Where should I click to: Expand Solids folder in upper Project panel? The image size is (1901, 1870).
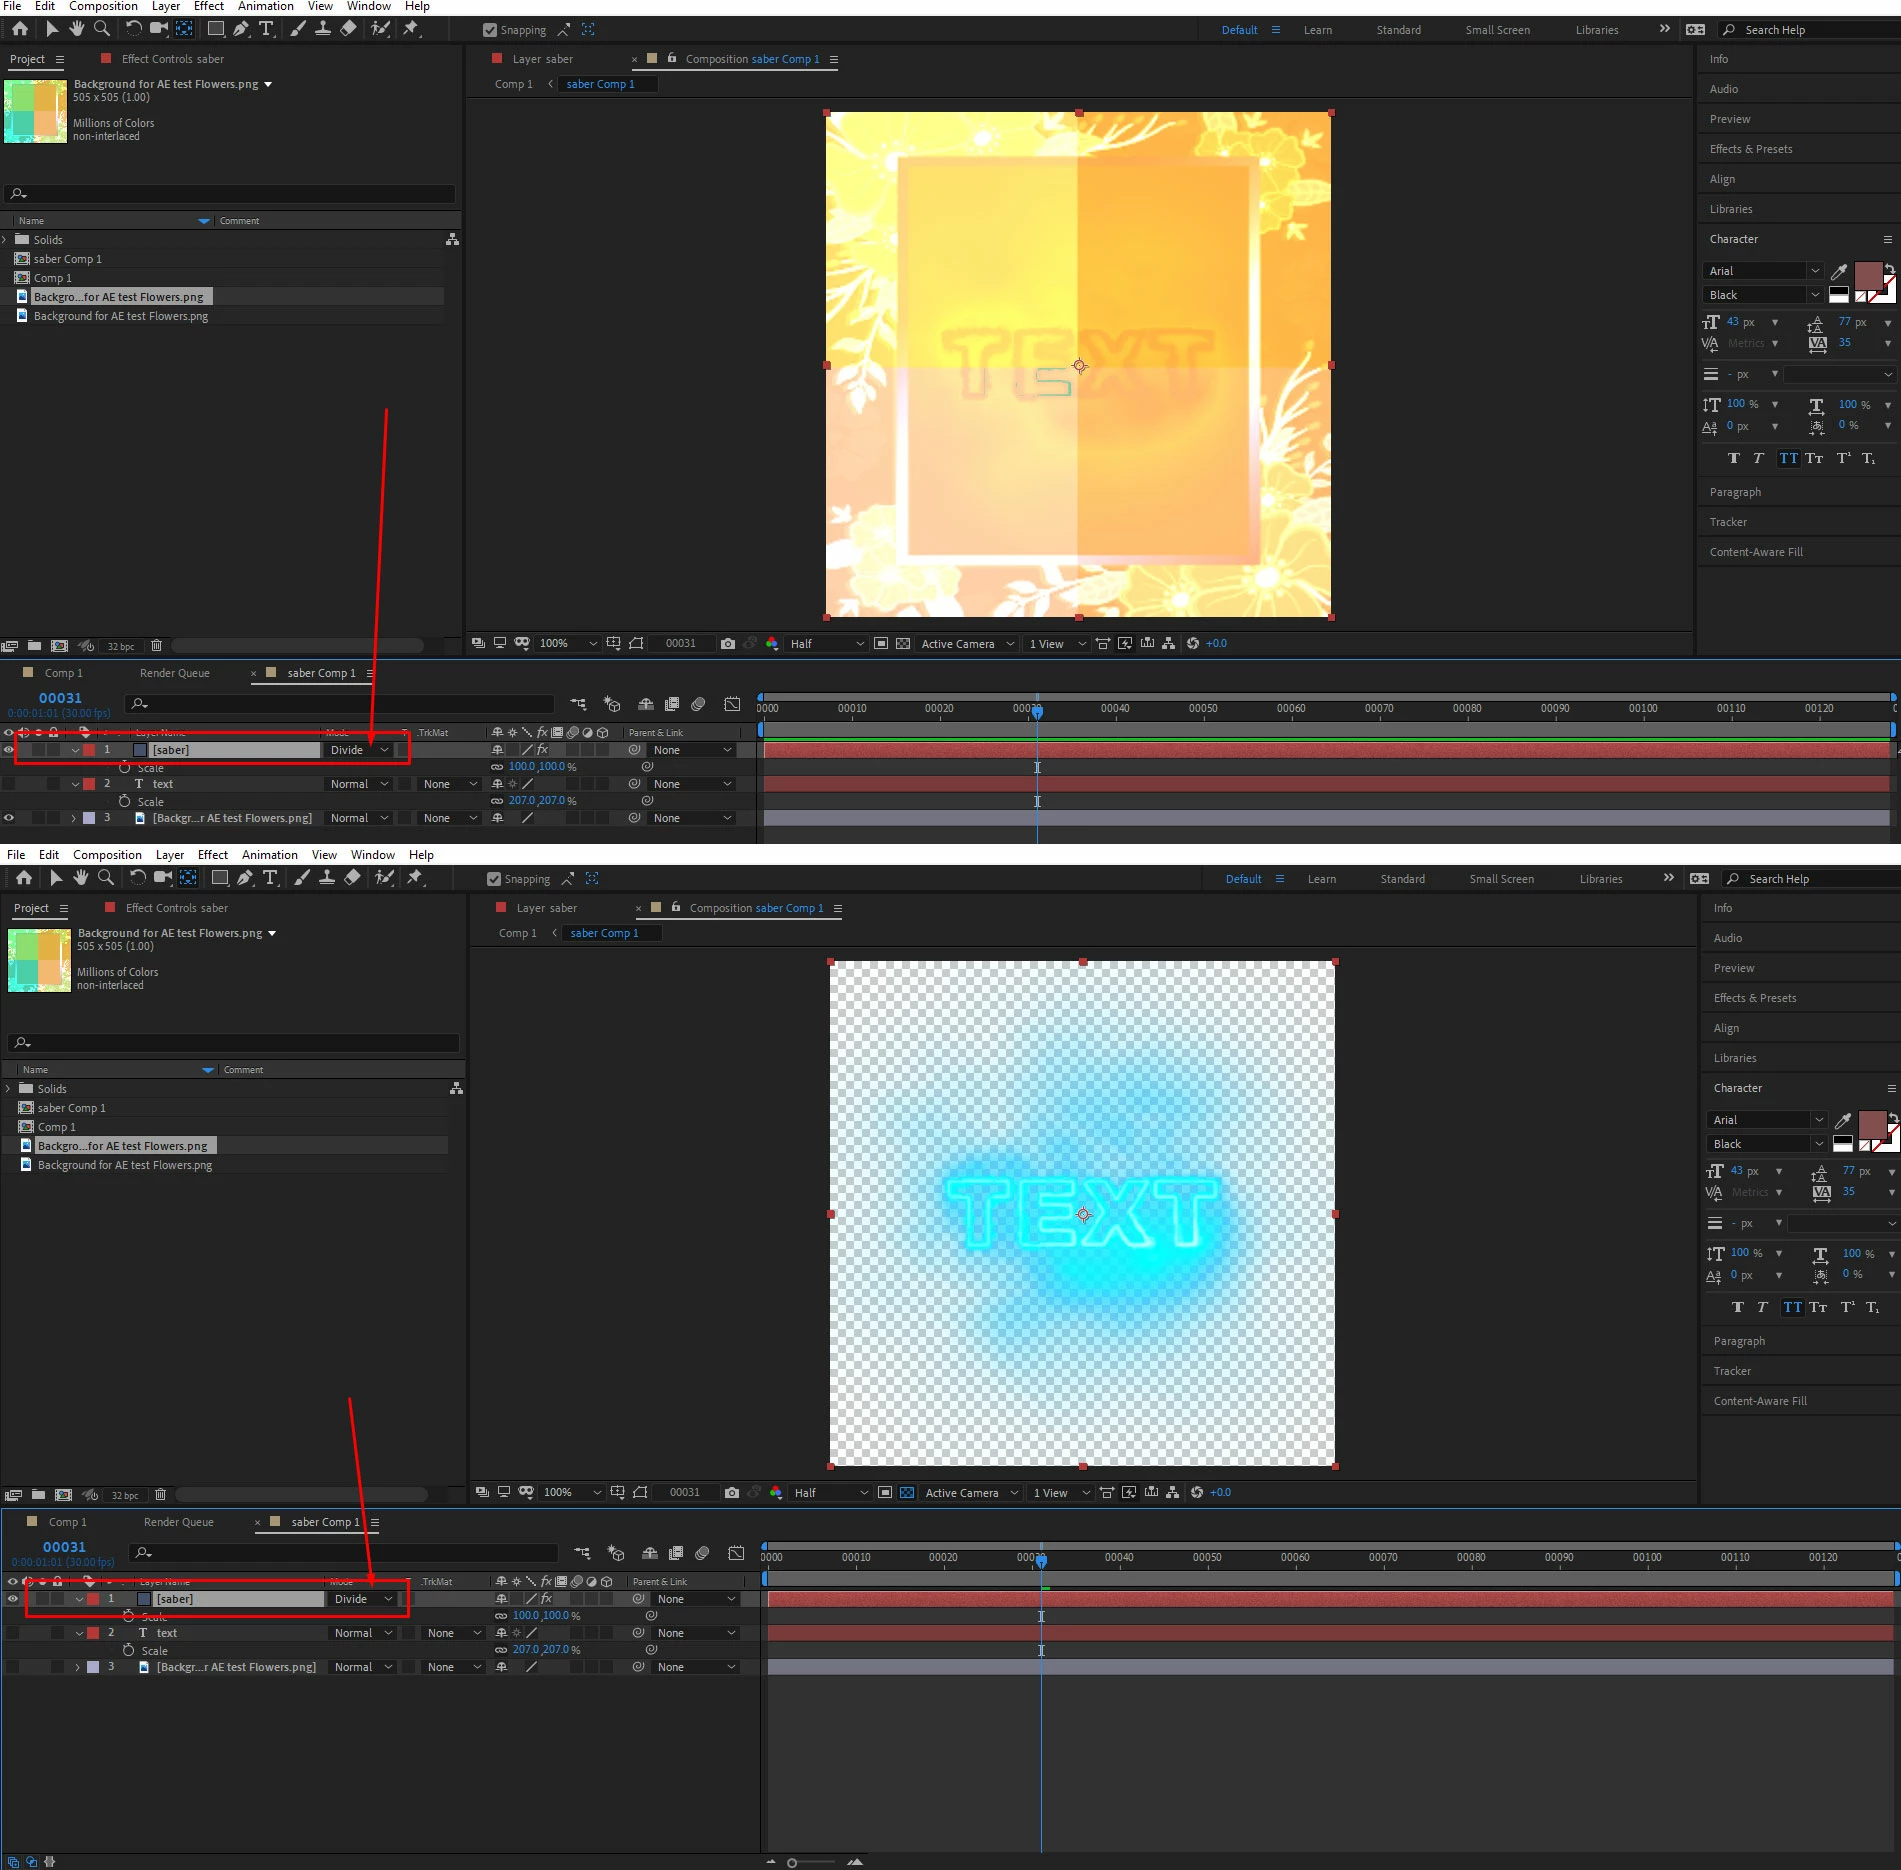5,240
